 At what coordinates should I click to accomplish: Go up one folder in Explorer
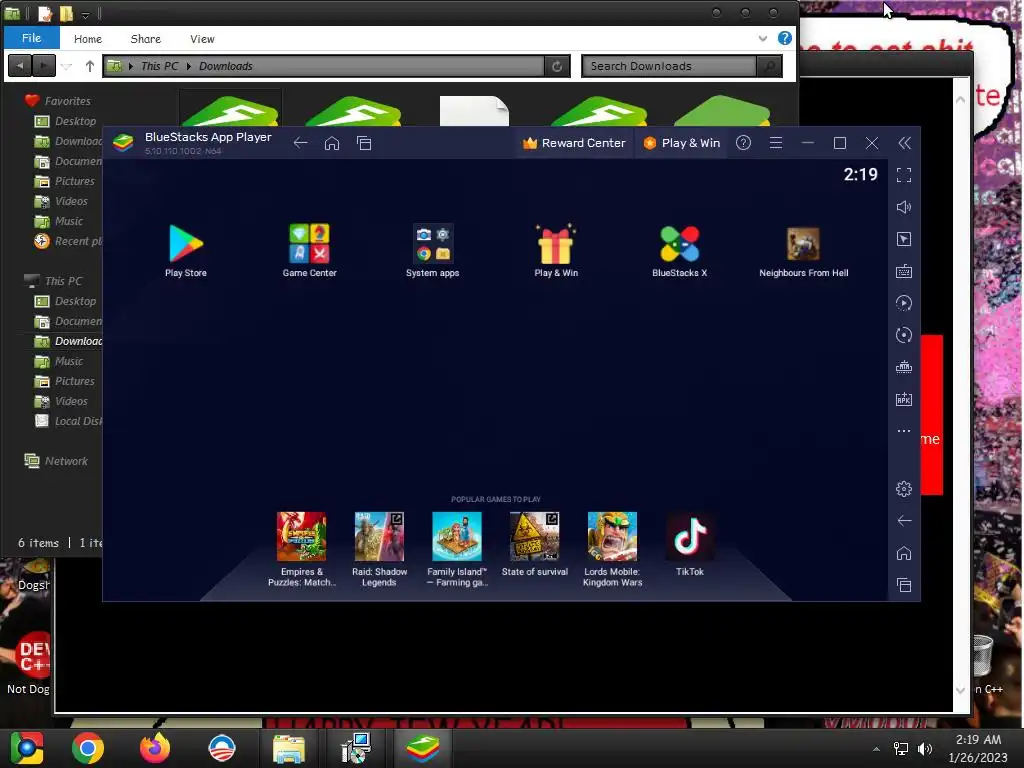pyautogui.click(x=89, y=66)
